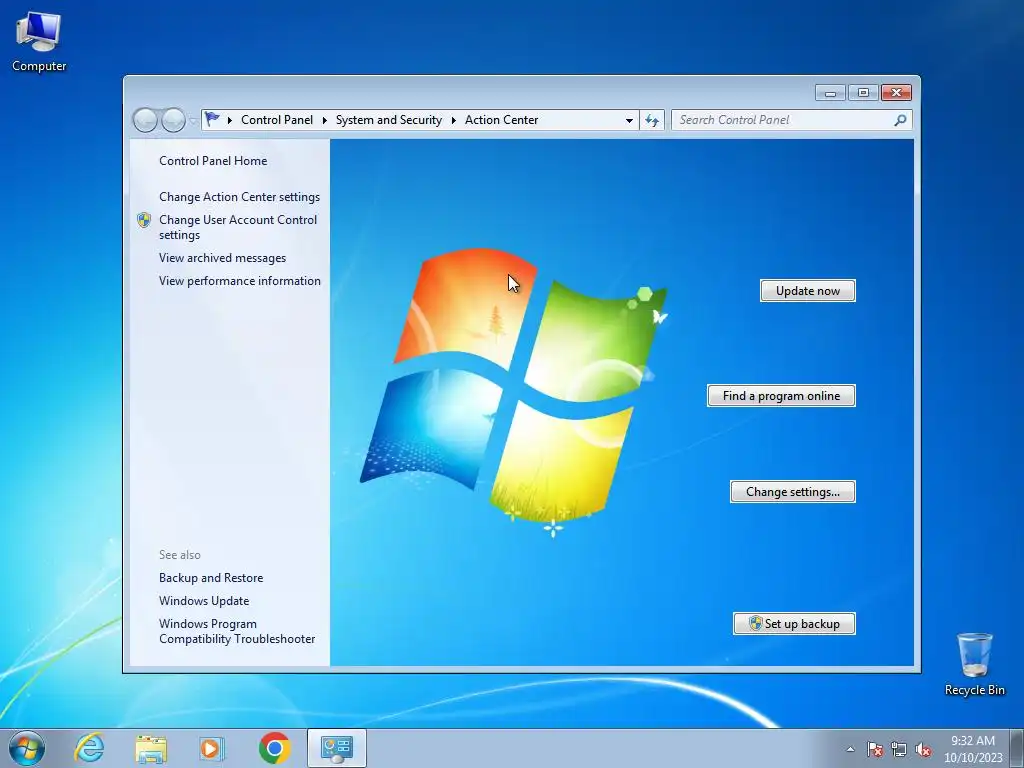
Task: Click the network status tray icon
Action: pyautogui.click(x=899, y=749)
